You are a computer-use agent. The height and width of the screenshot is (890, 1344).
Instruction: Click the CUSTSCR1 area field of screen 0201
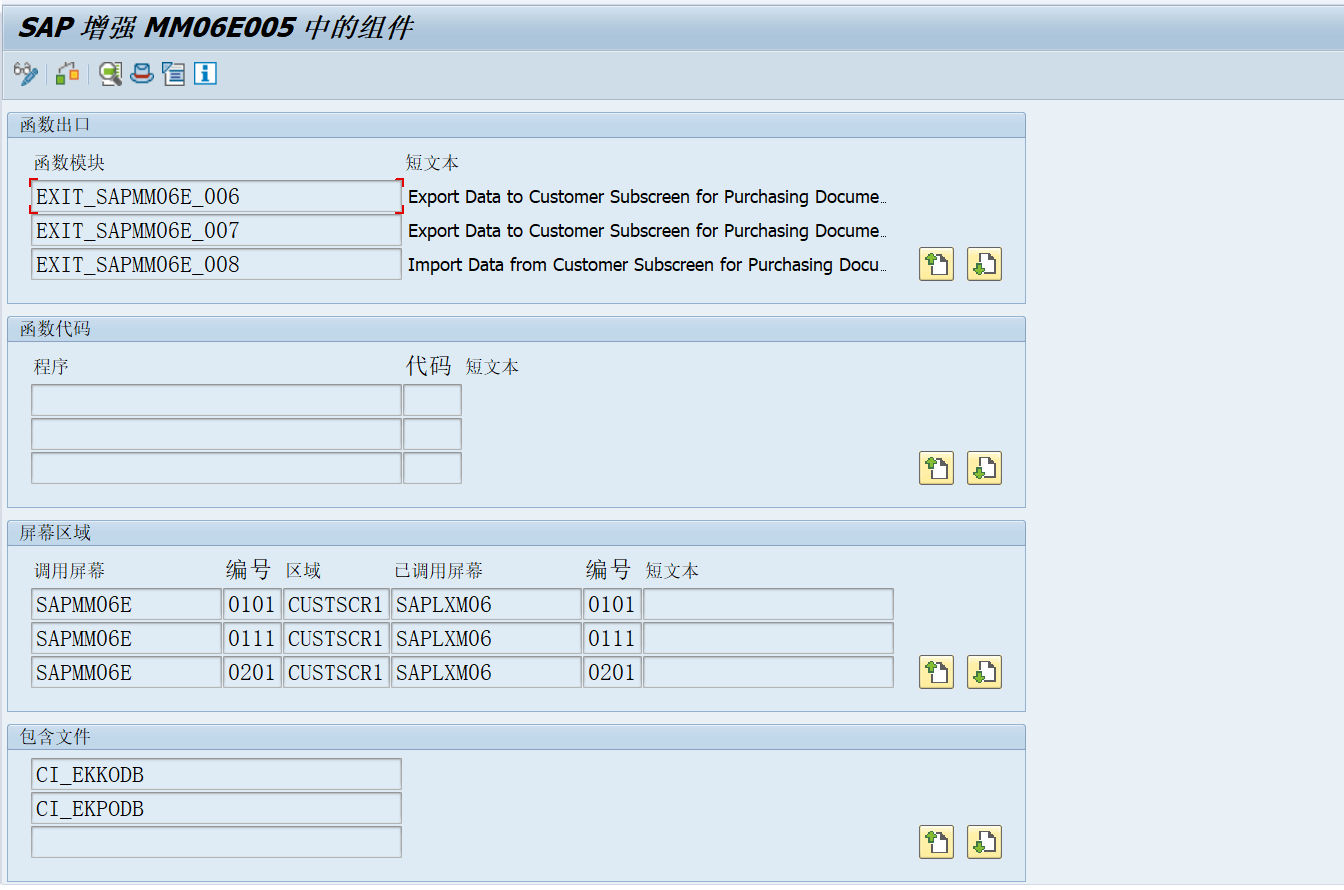tap(335, 671)
